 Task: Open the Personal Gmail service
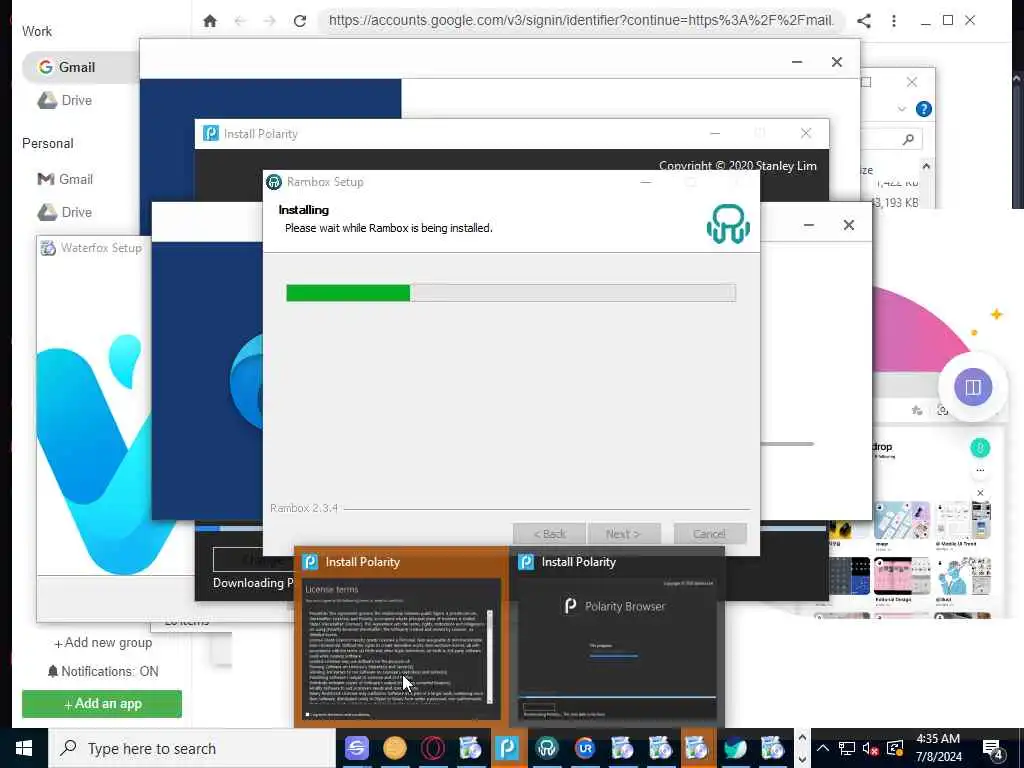[x=65, y=179]
